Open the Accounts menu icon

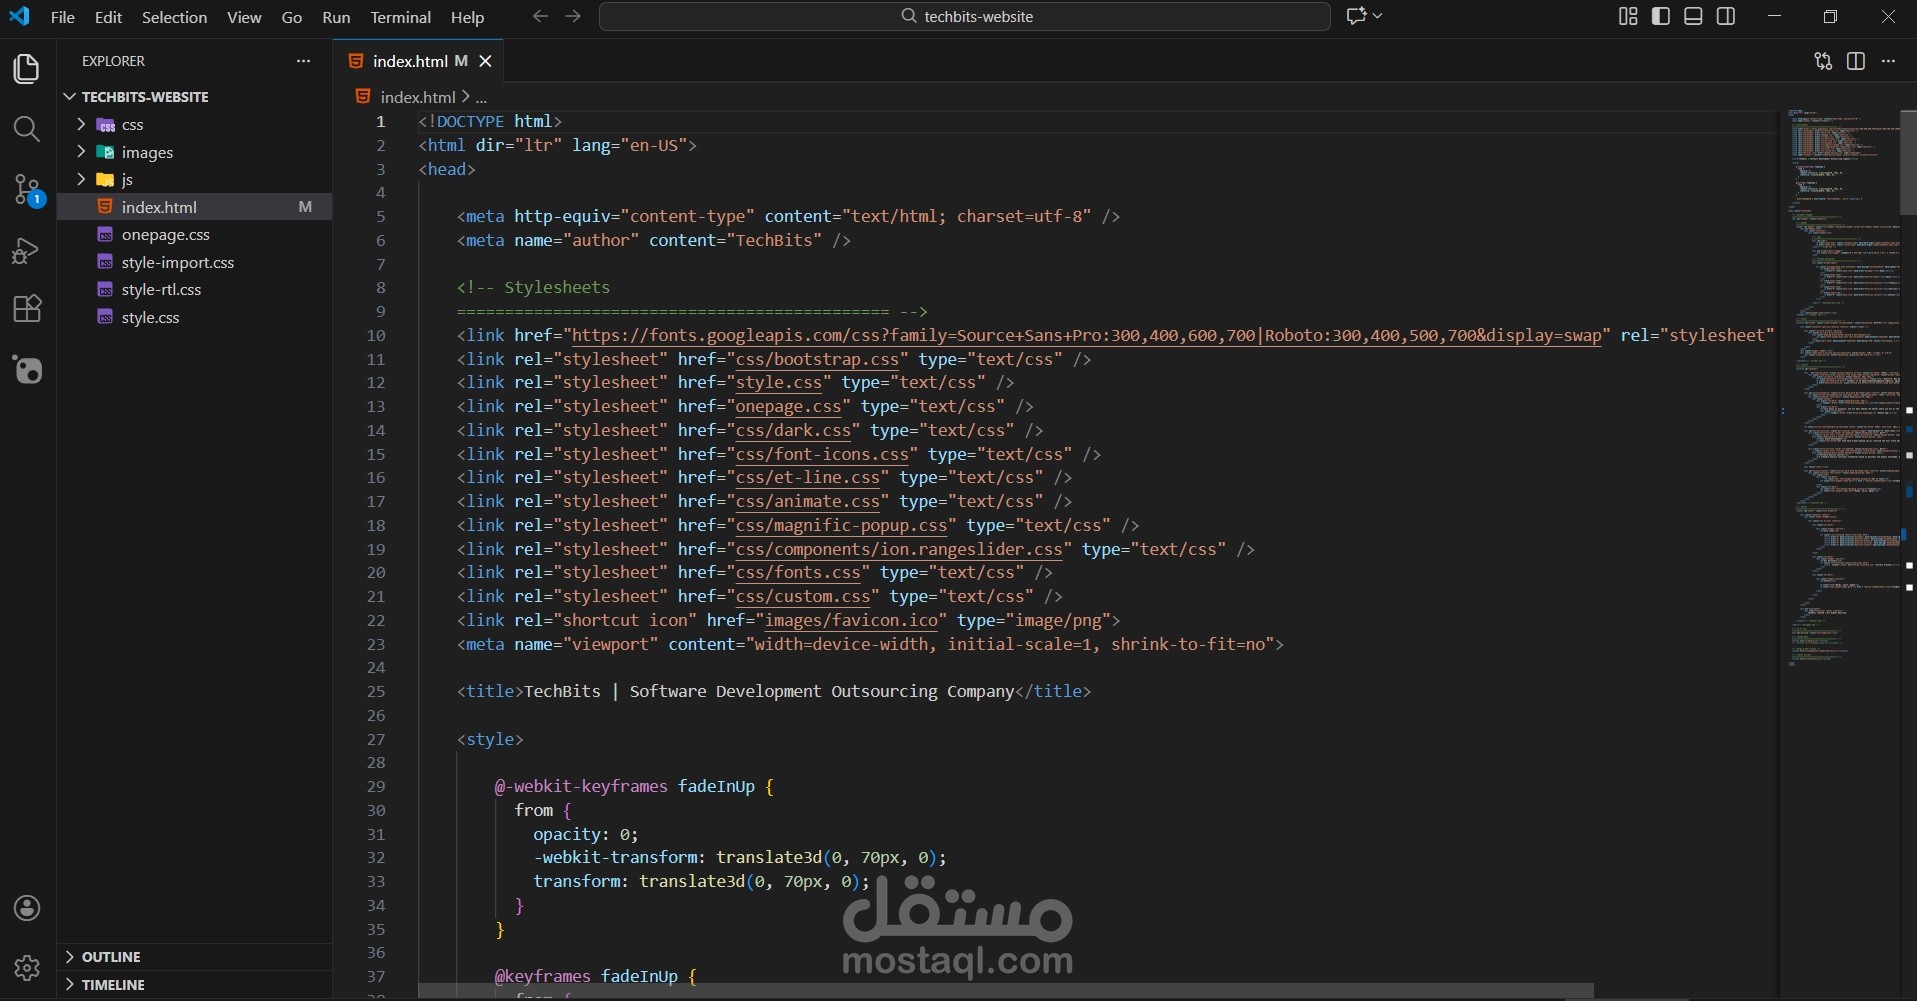click(x=27, y=908)
